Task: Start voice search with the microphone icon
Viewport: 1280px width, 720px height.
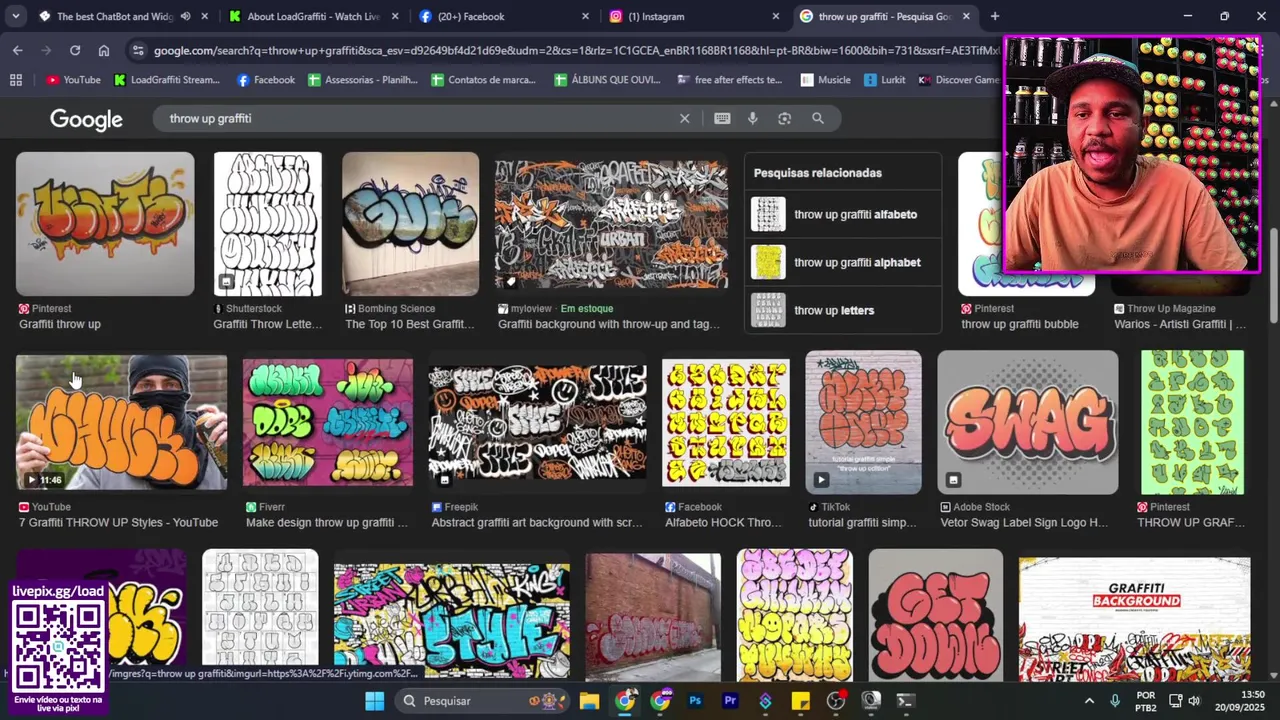Action: [753, 118]
